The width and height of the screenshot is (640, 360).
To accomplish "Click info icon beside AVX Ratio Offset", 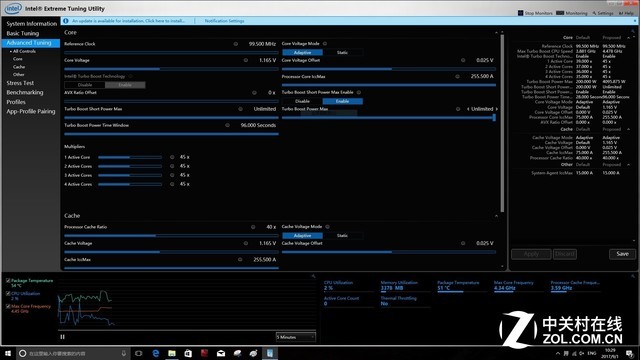I will click(x=254, y=93).
